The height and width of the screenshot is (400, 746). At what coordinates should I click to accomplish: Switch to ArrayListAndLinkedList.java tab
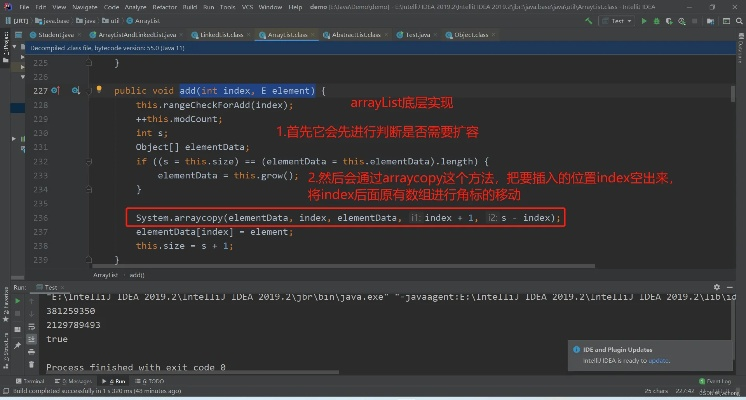[137, 35]
